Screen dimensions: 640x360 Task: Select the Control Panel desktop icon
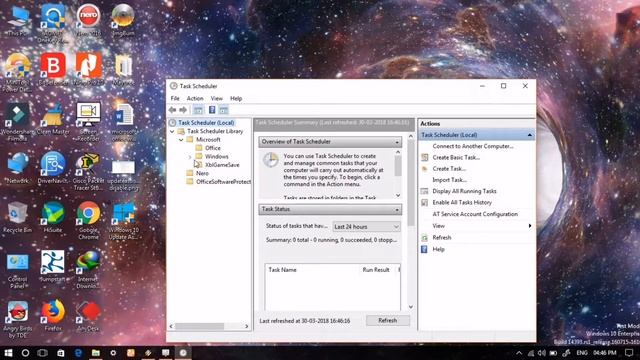17,269
